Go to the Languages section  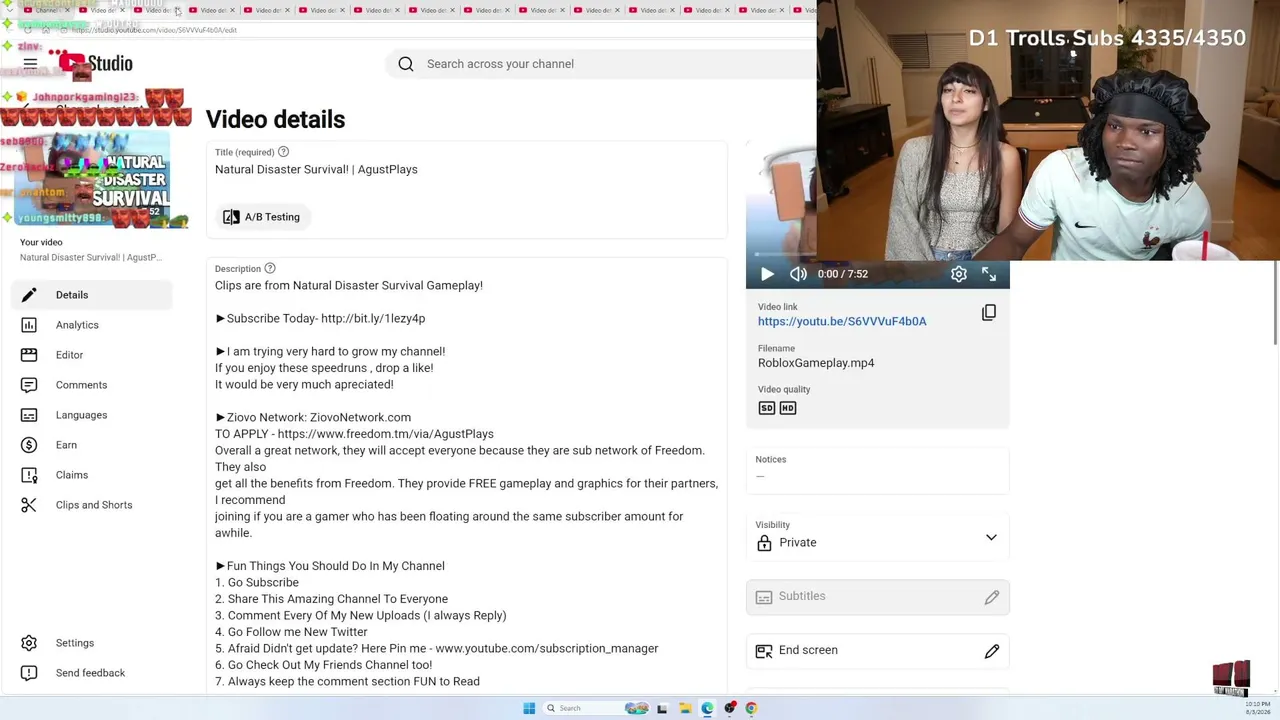click(81, 415)
